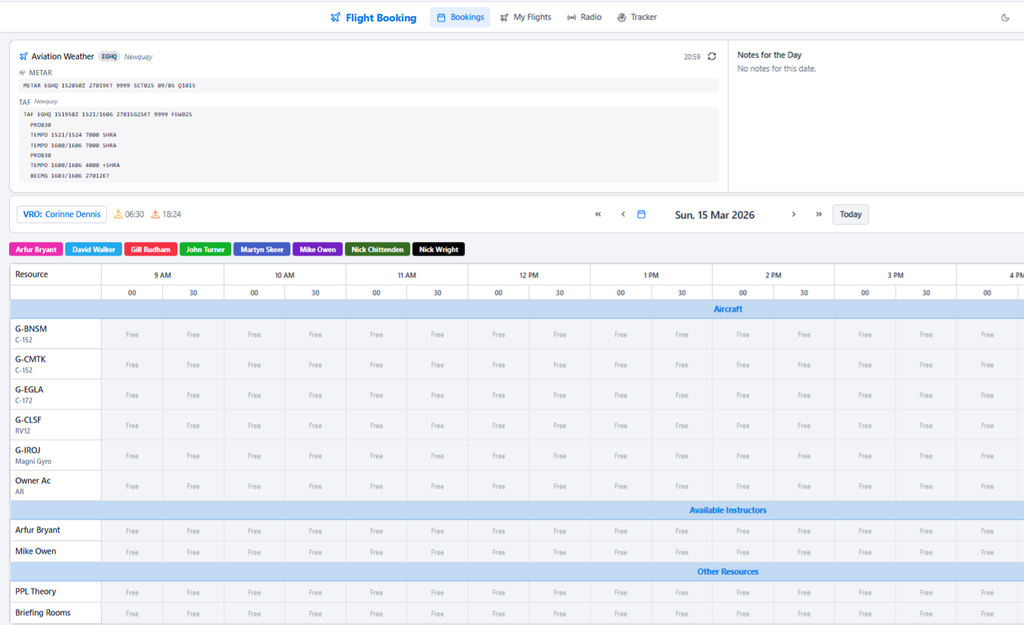Screen dimensions: 1024x625
Task: Select the red Gill Rudham color chip
Action: tap(151, 248)
